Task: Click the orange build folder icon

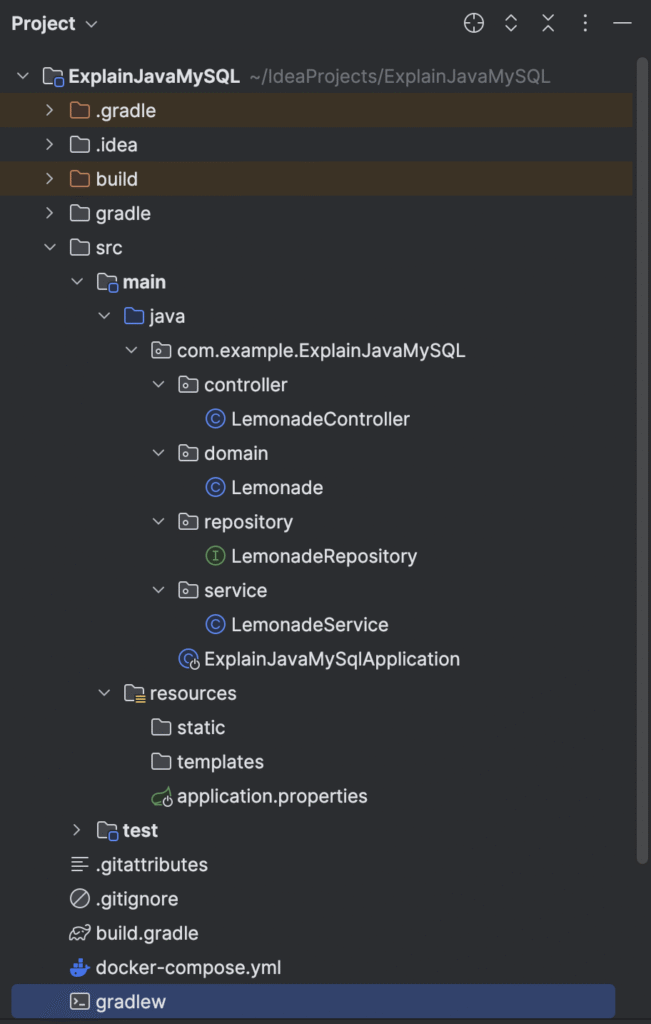Action: tap(80, 179)
